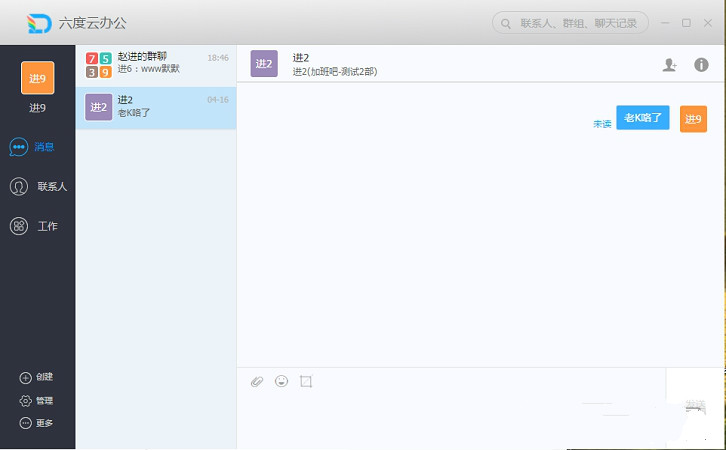The height and width of the screenshot is (450, 726).
Task: Click the 04-16 date of the 进2 chat
Action: click(218, 100)
